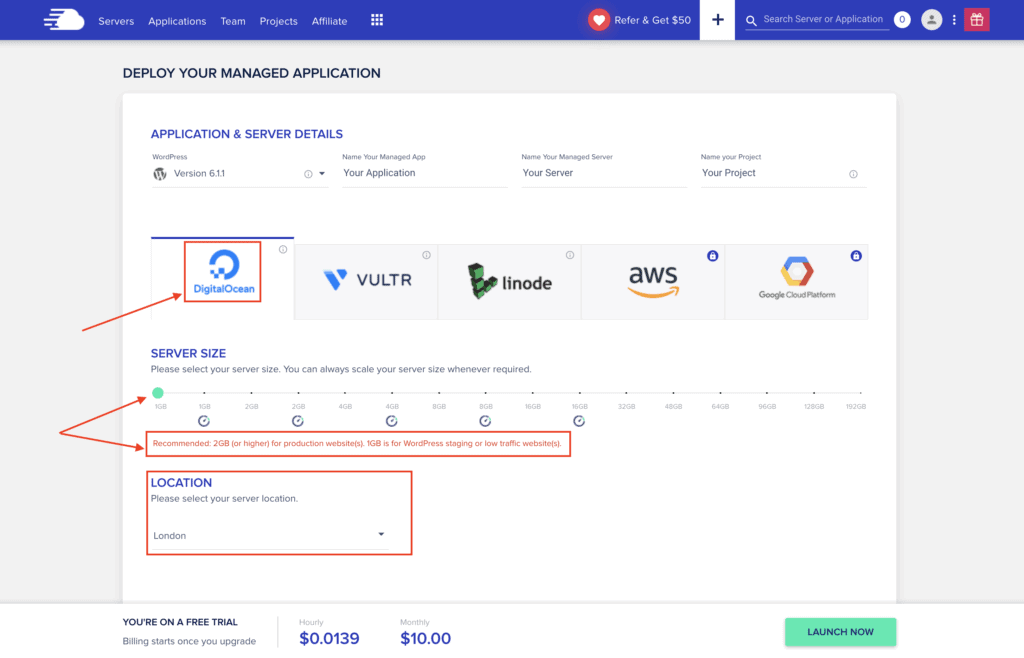Click the green server size slider handle
Viewport: 1024px width, 658px height.
coord(157,393)
